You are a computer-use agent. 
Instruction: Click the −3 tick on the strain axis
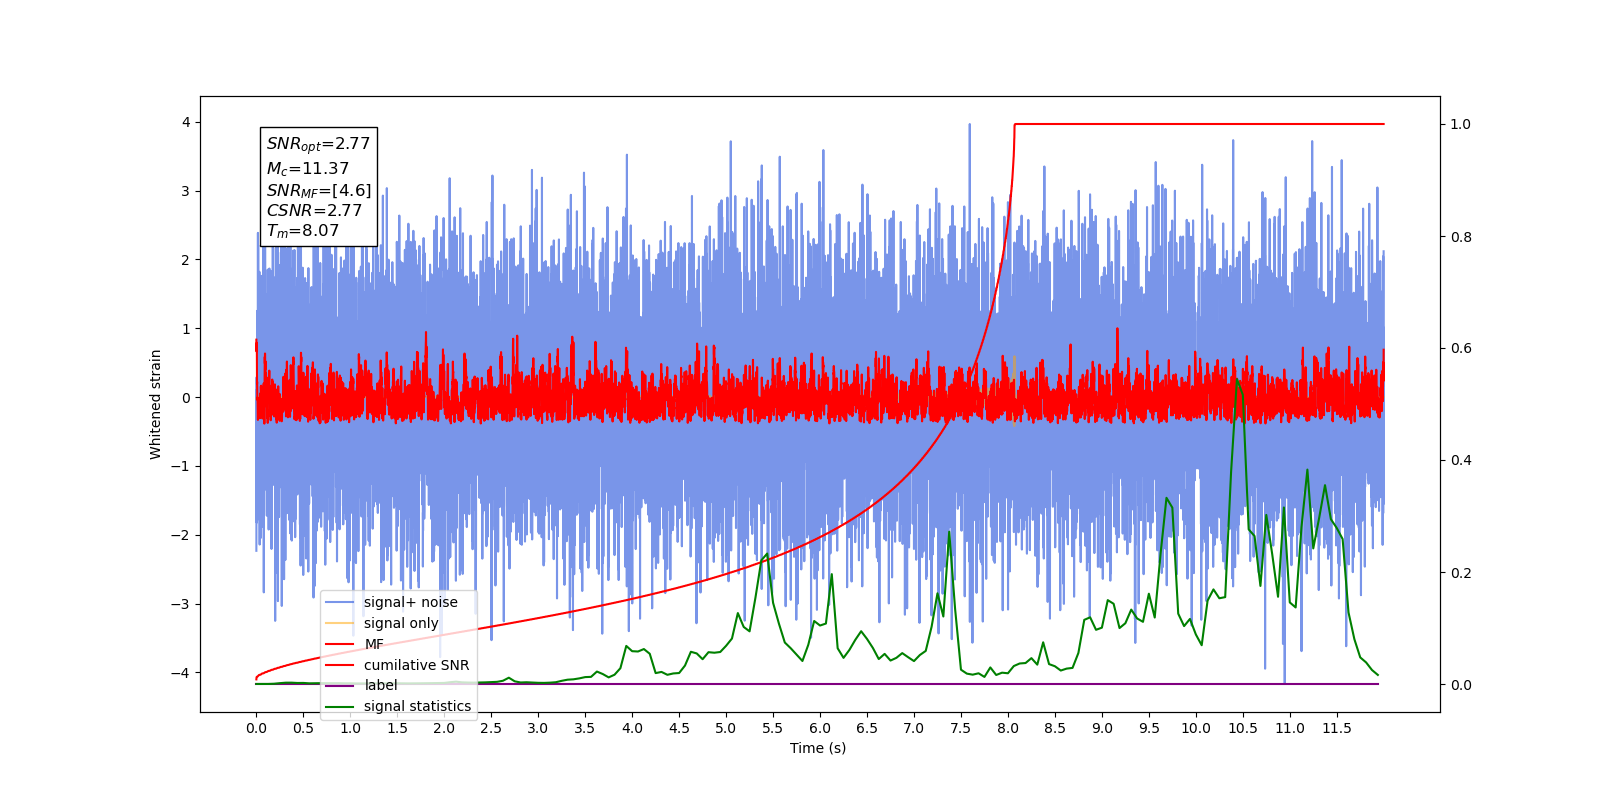coord(182,604)
